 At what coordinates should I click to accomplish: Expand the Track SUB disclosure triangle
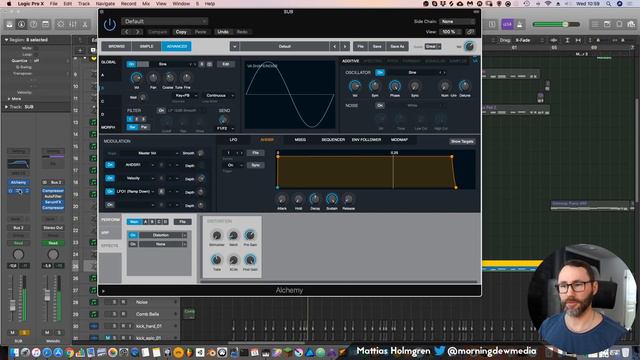[6, 107]
